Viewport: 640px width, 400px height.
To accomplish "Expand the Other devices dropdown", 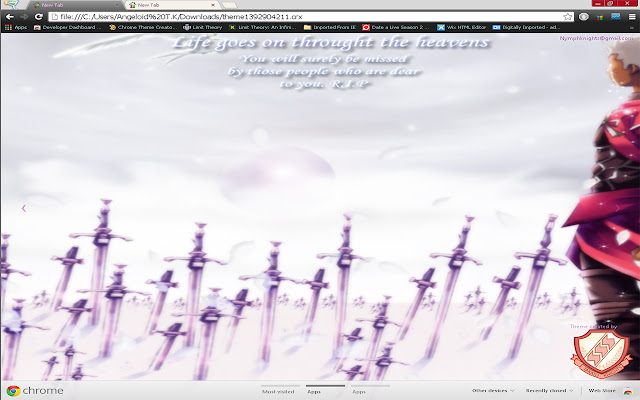I will (x=493, y=391).
